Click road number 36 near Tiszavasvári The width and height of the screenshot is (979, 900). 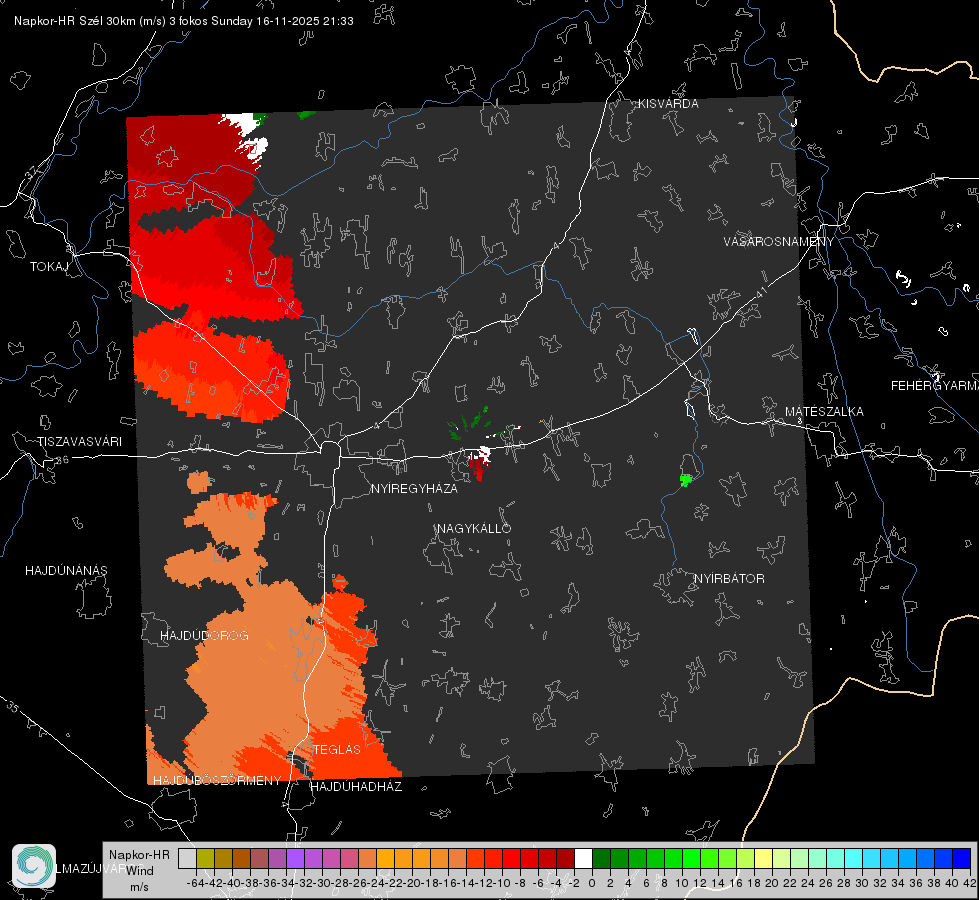click(62, 460)
